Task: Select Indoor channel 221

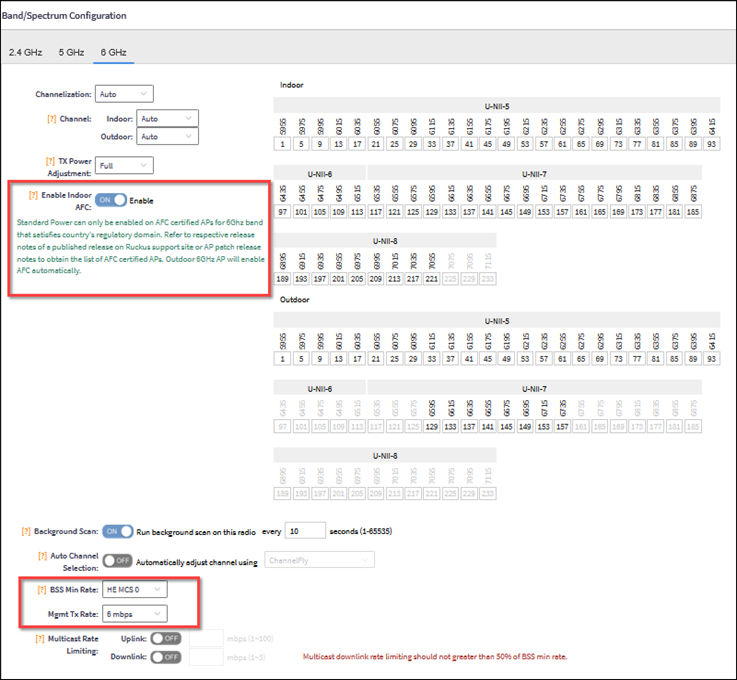Action: [431, 279]
